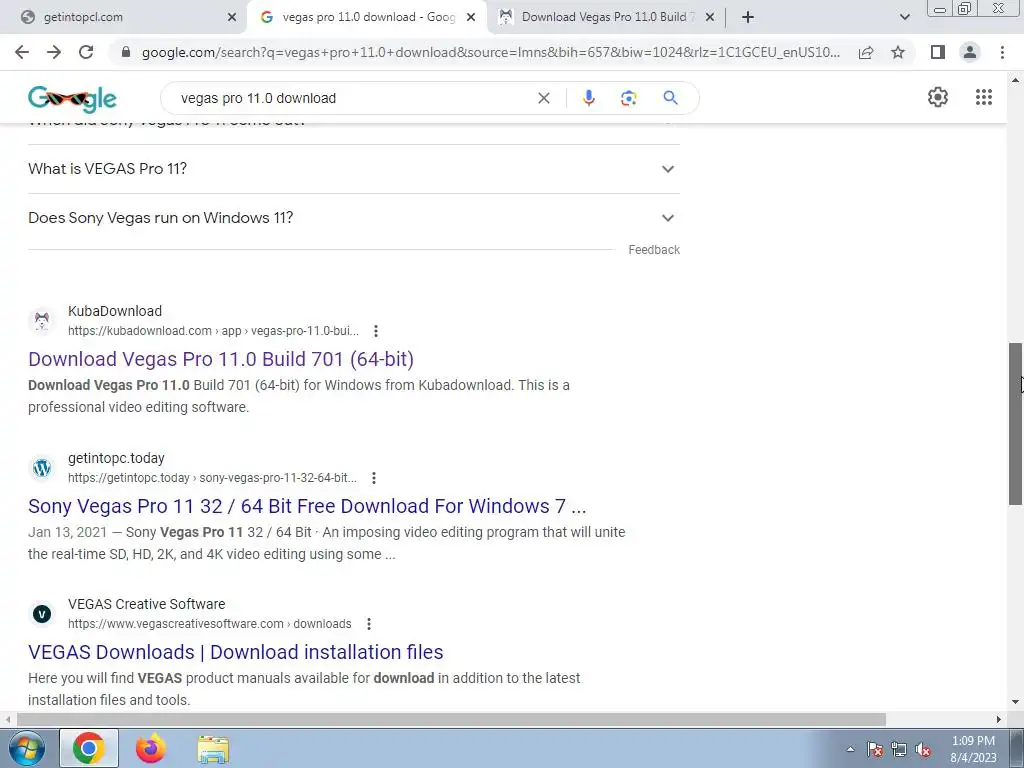This screenshot has height=768, width=1024.
Task: Expand the "What is VEGAS Pro 11?" question
Action: (x=353, y=169)
